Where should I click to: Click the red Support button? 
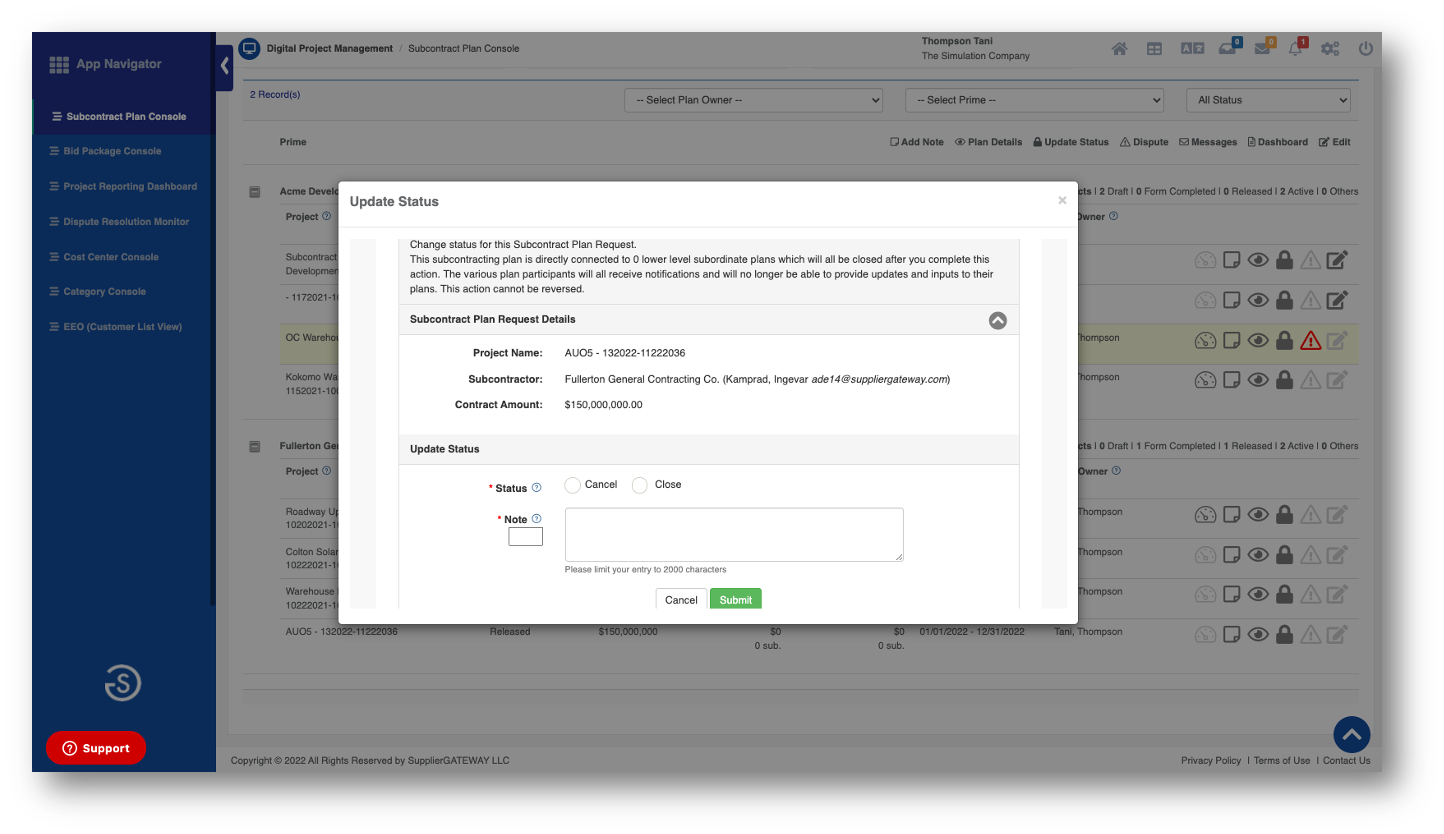96,748
